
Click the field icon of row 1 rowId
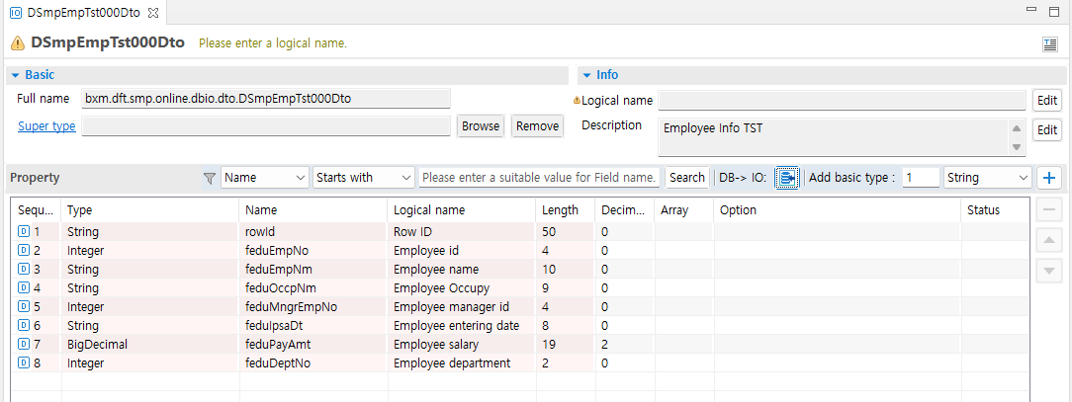(24, 232)
